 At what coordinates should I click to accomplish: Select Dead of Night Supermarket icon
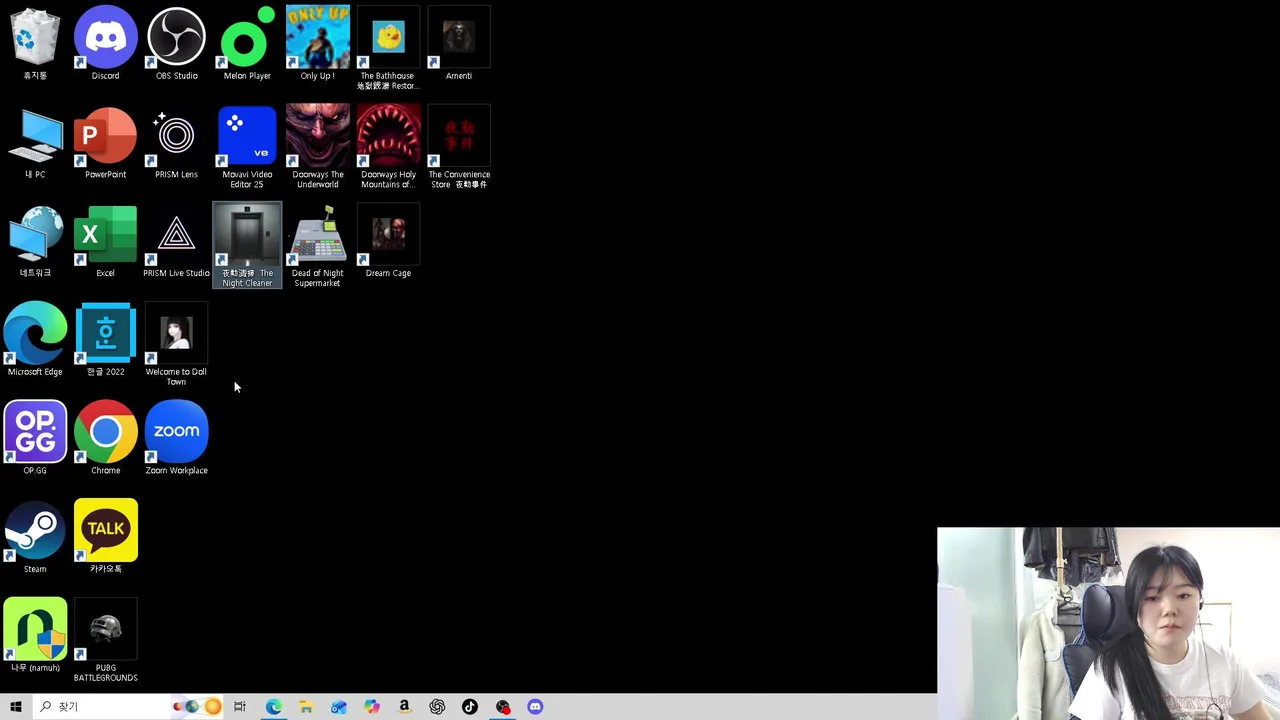point(317,245)
